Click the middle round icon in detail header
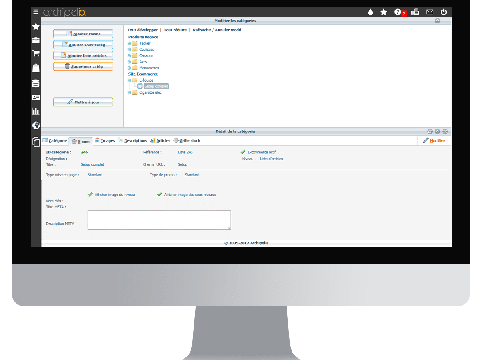This screenshot has width=480, height=360. pos(437,131)
